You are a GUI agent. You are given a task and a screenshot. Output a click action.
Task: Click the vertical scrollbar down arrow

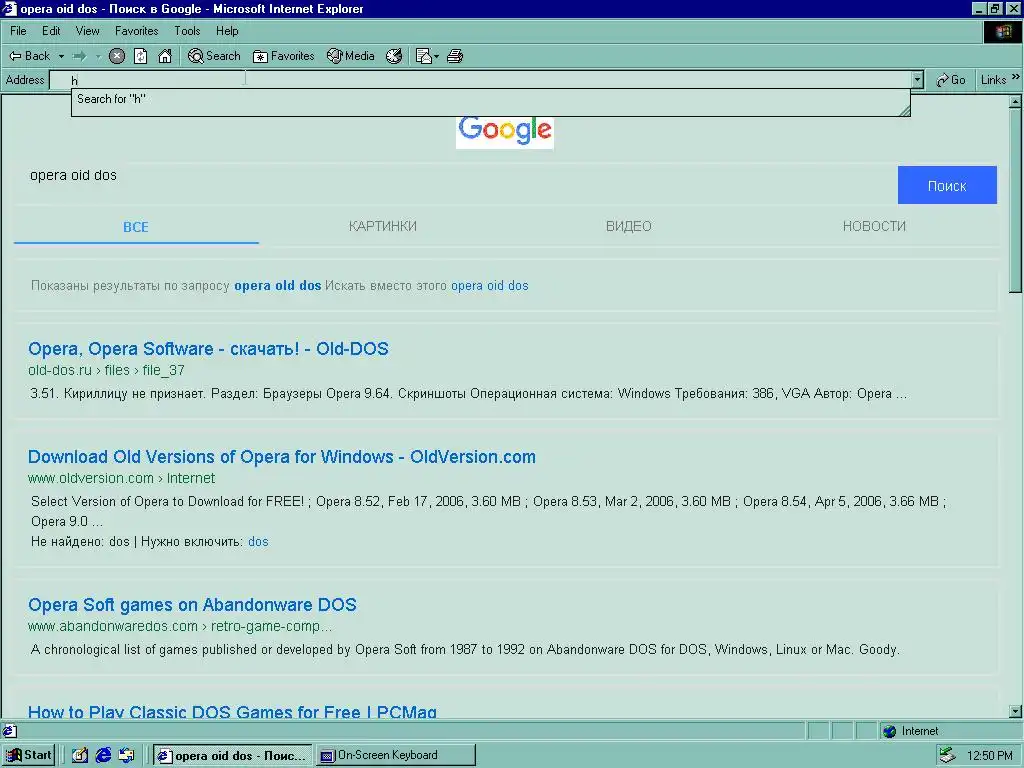point(1015,711)
